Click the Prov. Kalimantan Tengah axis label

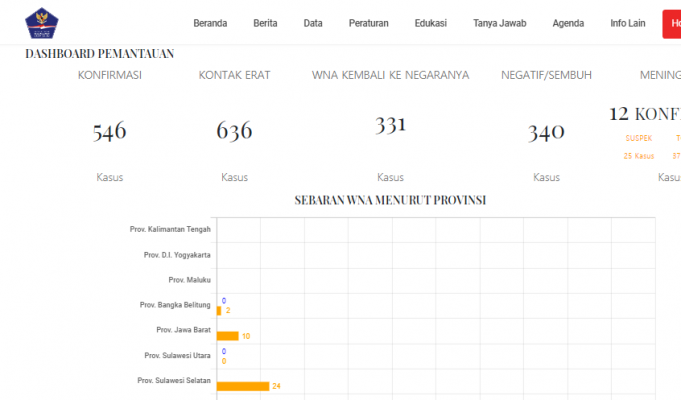(x=170, y=229)
